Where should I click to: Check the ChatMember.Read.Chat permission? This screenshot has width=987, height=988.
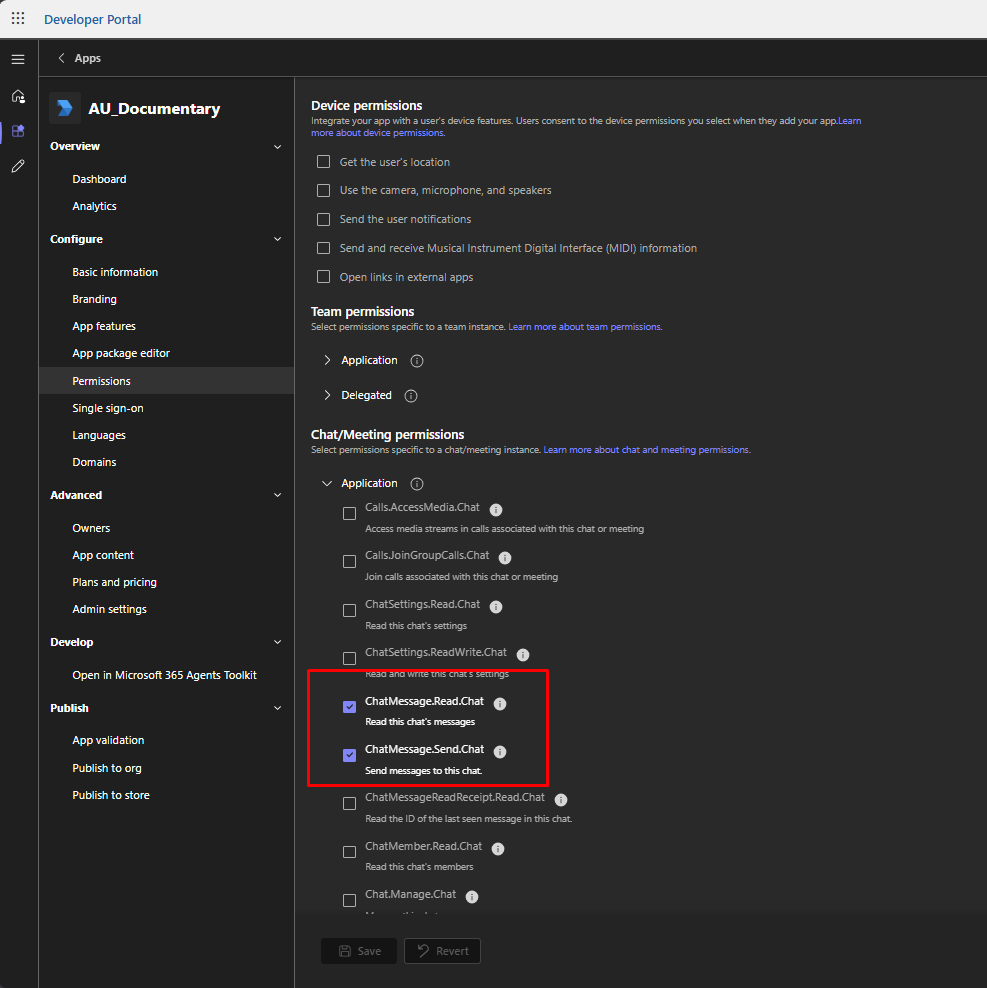click(x=349, y=852)
